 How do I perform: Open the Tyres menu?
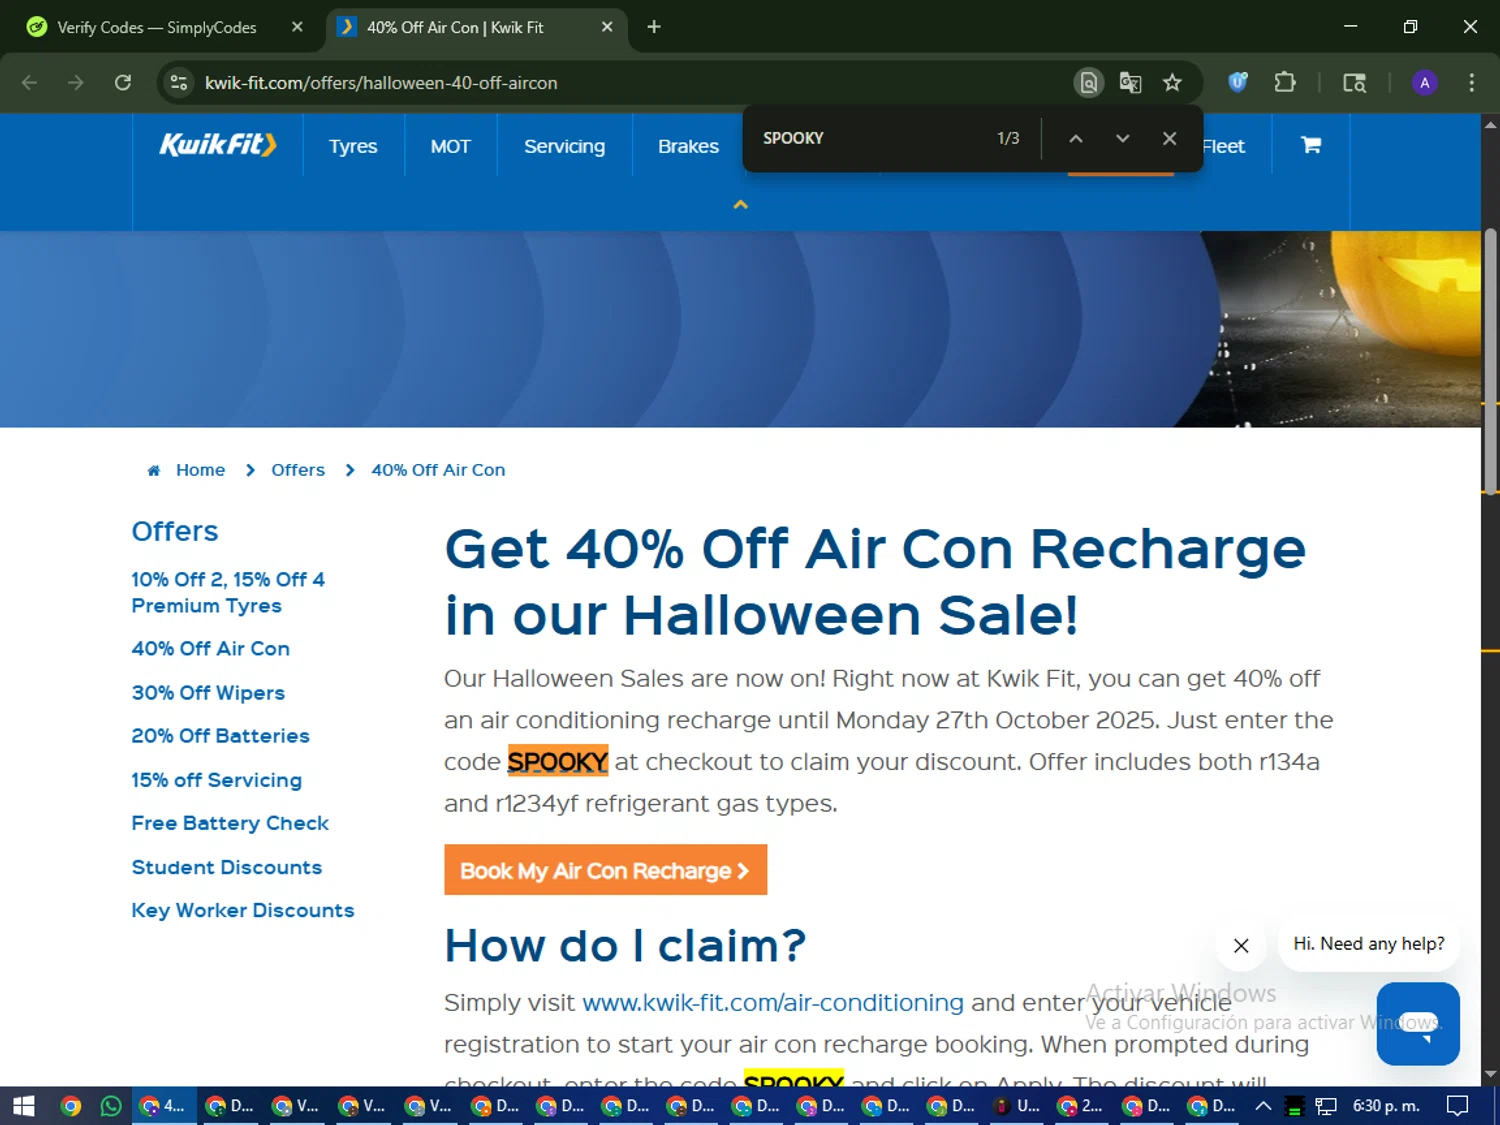coord(353,146)
